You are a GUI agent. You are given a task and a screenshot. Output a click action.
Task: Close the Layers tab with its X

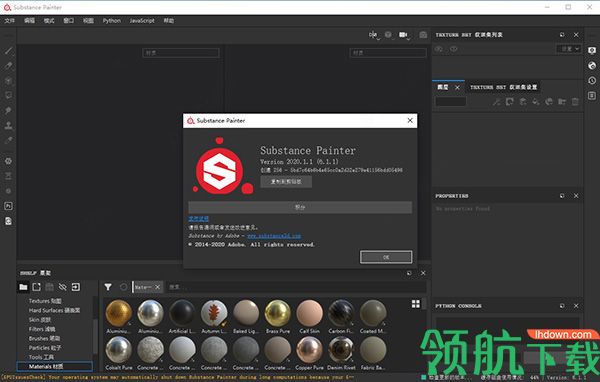click(457, 88)
